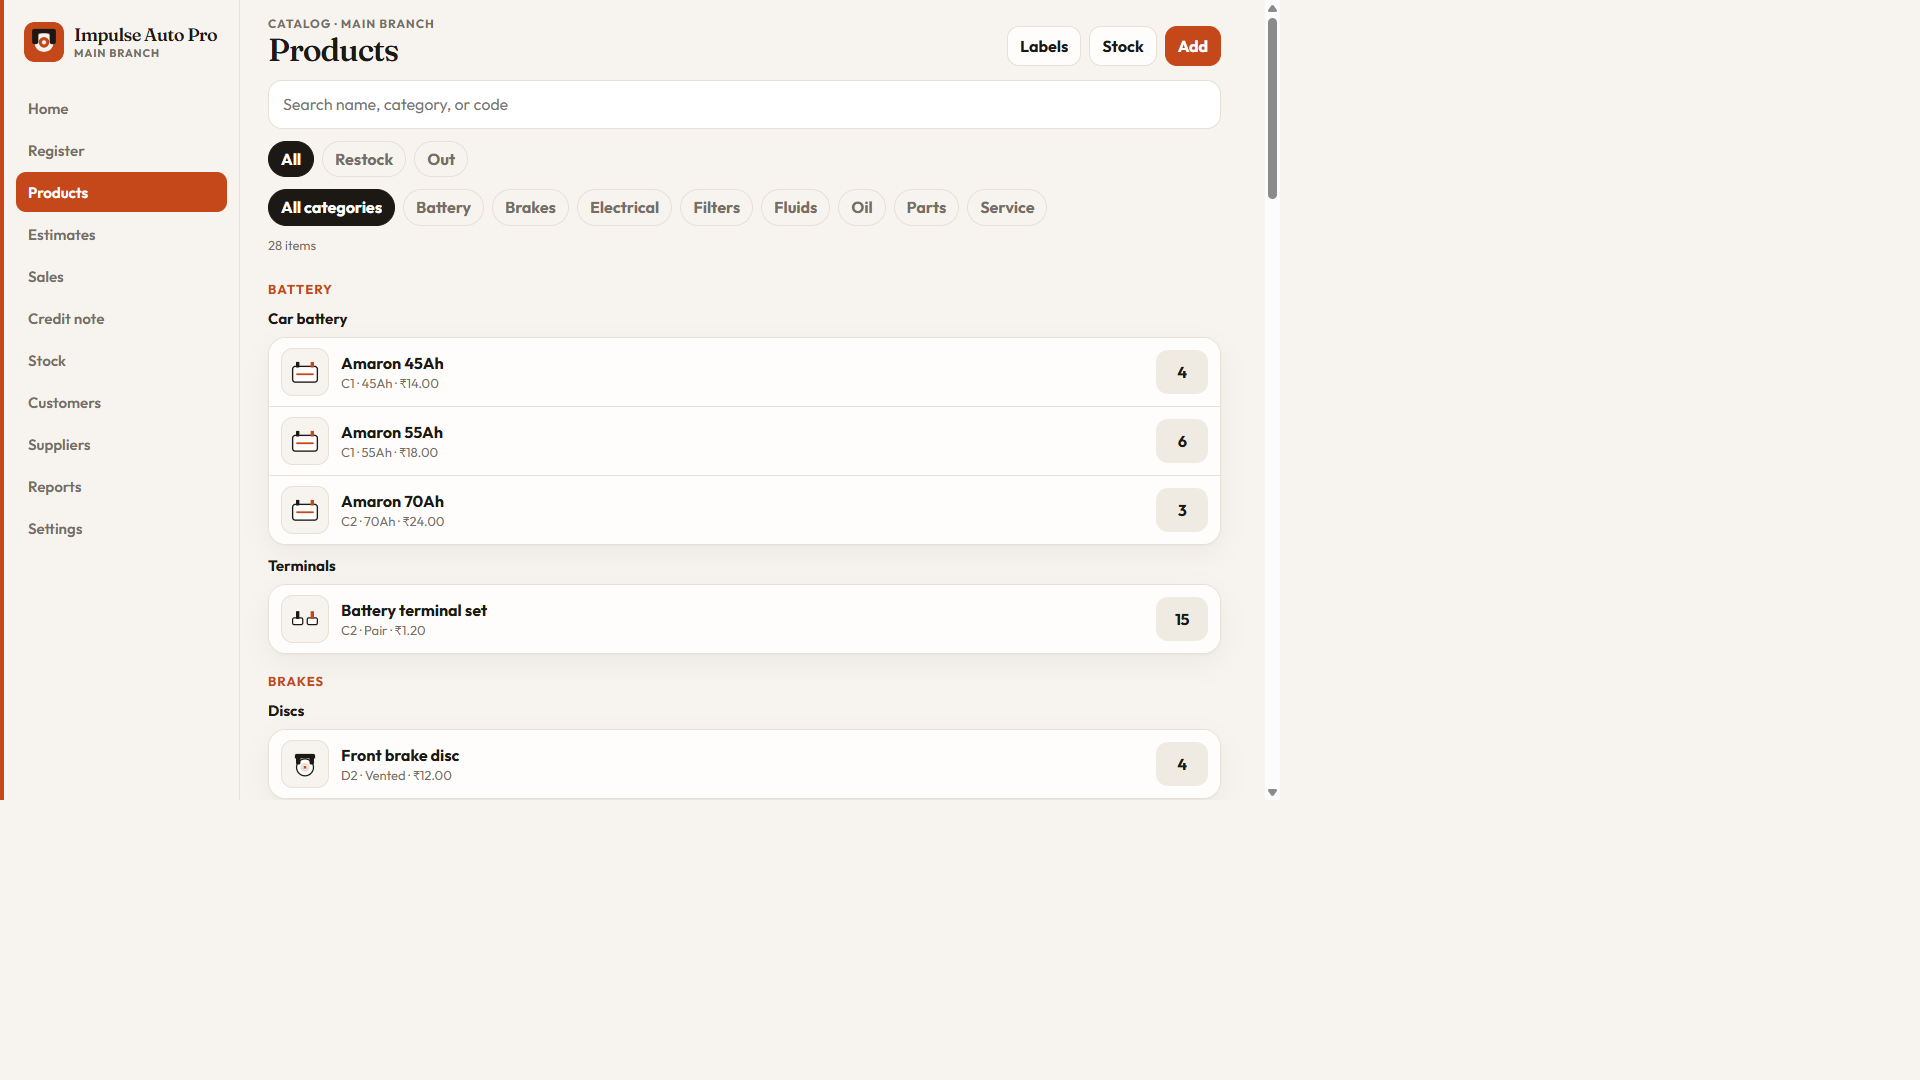Open the Suppliers section
Screen dimensions: 1920x1080
point(121,444)
